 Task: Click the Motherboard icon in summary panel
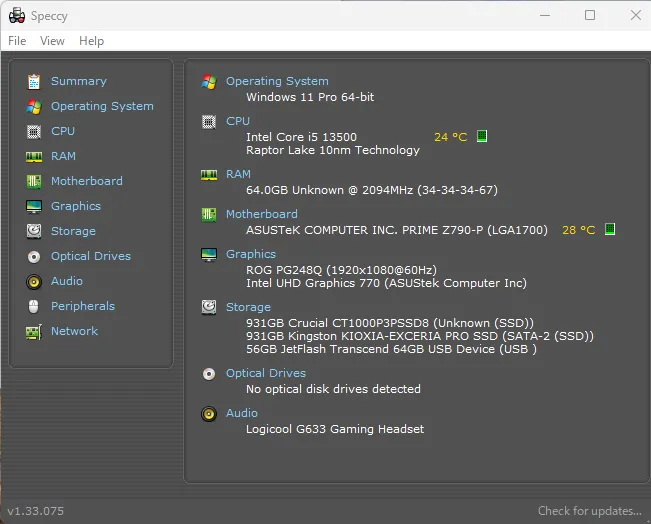(209, 214)
